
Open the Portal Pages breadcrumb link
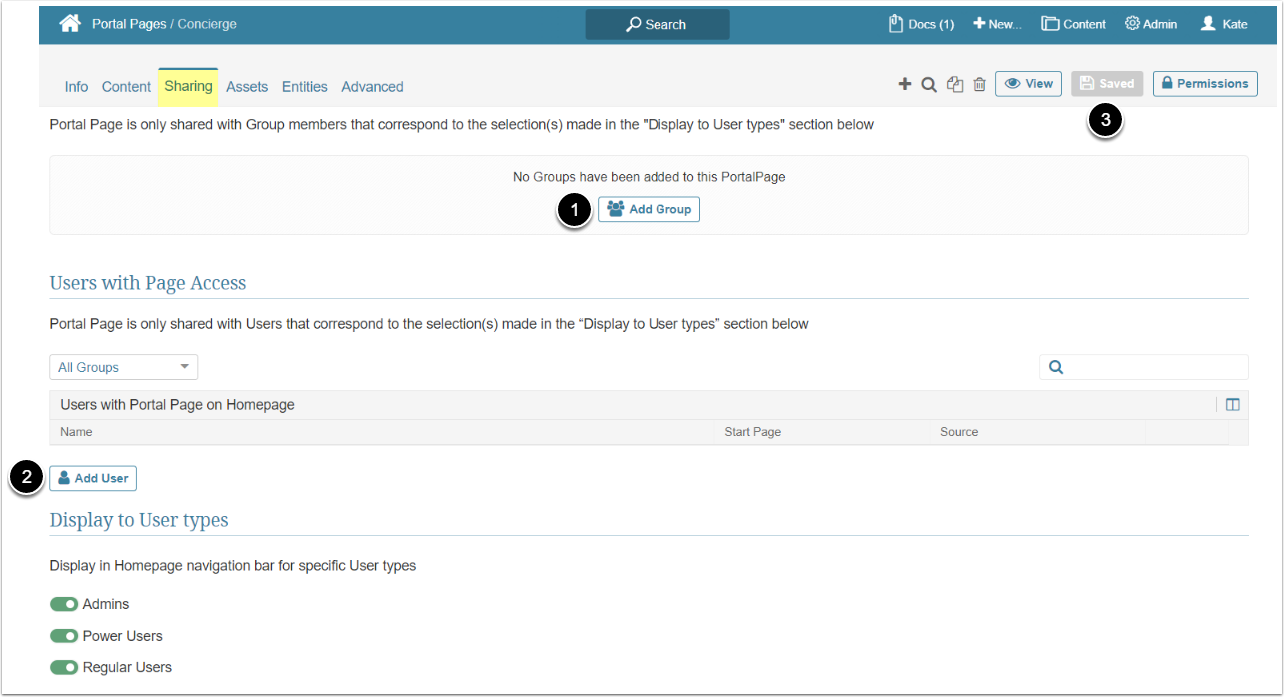(x=130, y=24)
